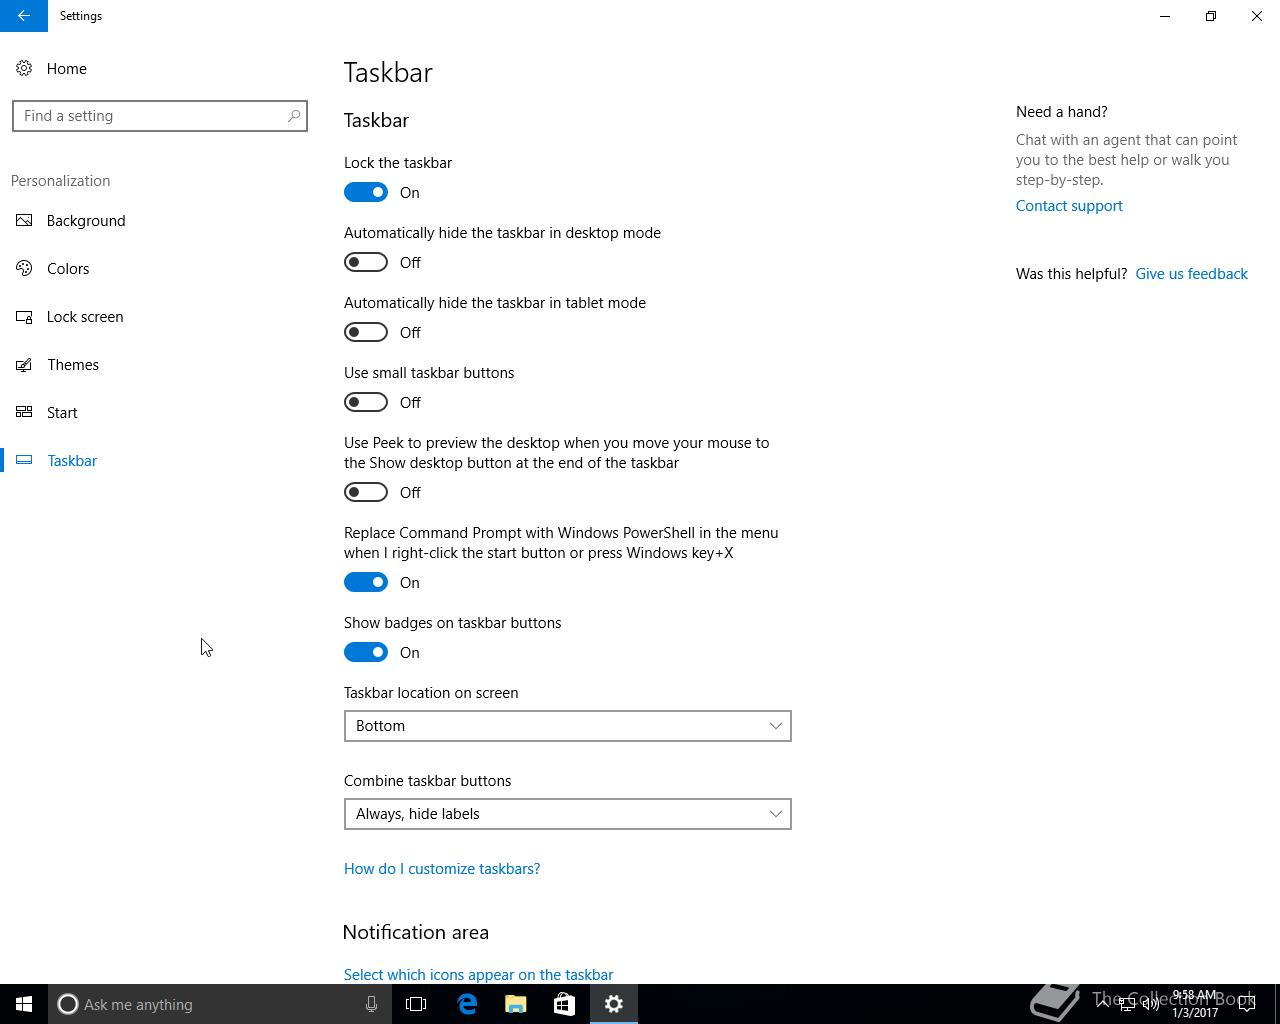Click the back arrow in Settings title bar
1280x1024 pixels.
coord(24,16)
